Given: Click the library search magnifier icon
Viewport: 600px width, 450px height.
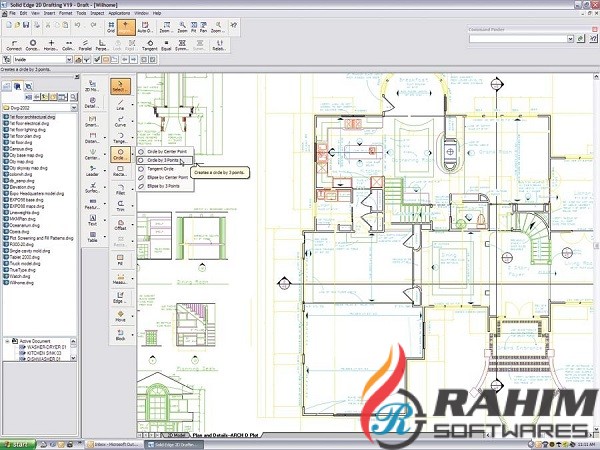Looking at the screenshot, I should tap(73, 97).
